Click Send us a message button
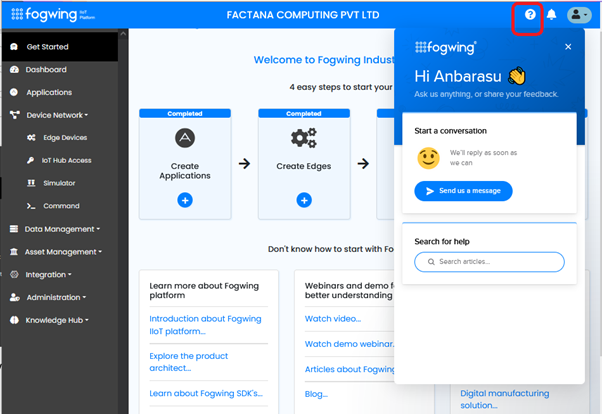602x414 pixels. [463, 191]
